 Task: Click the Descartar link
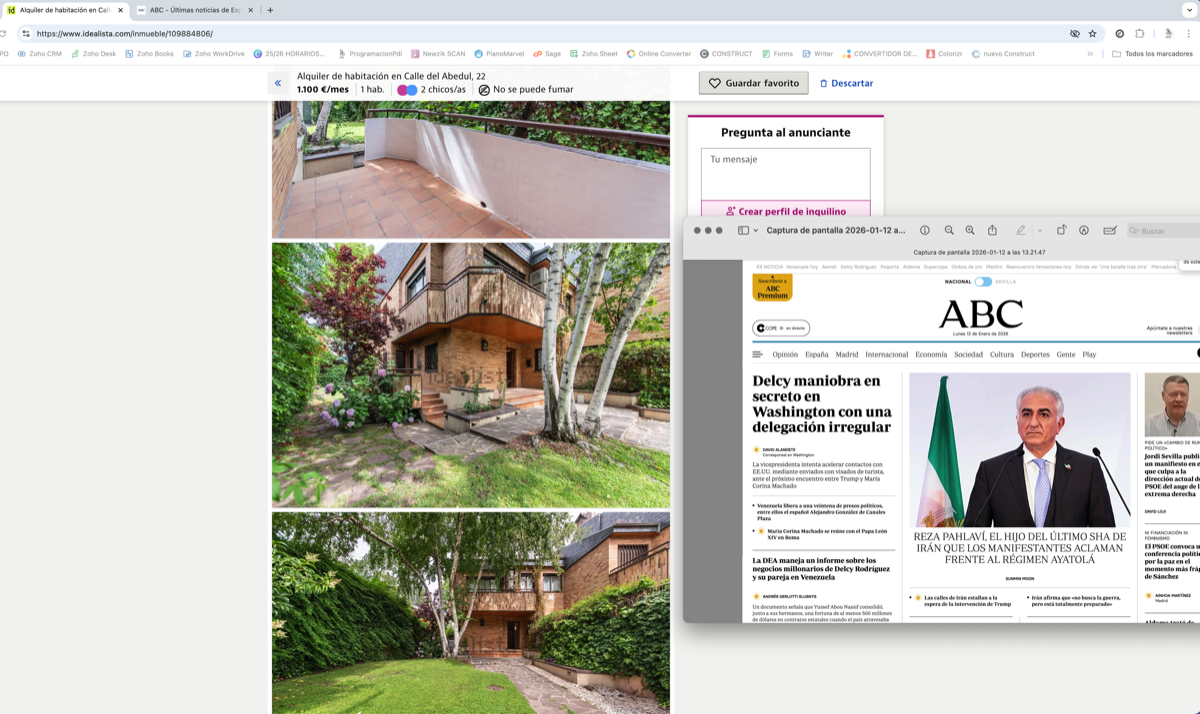pos(846,83)
